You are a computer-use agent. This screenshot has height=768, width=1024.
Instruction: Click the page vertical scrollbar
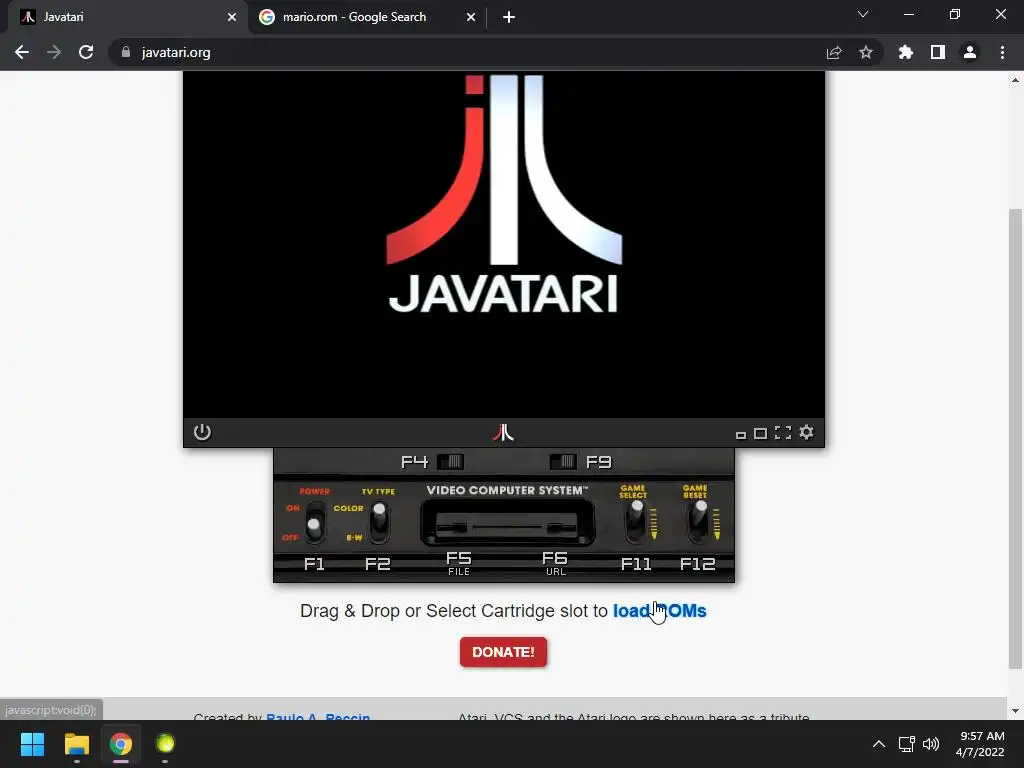1015,438
